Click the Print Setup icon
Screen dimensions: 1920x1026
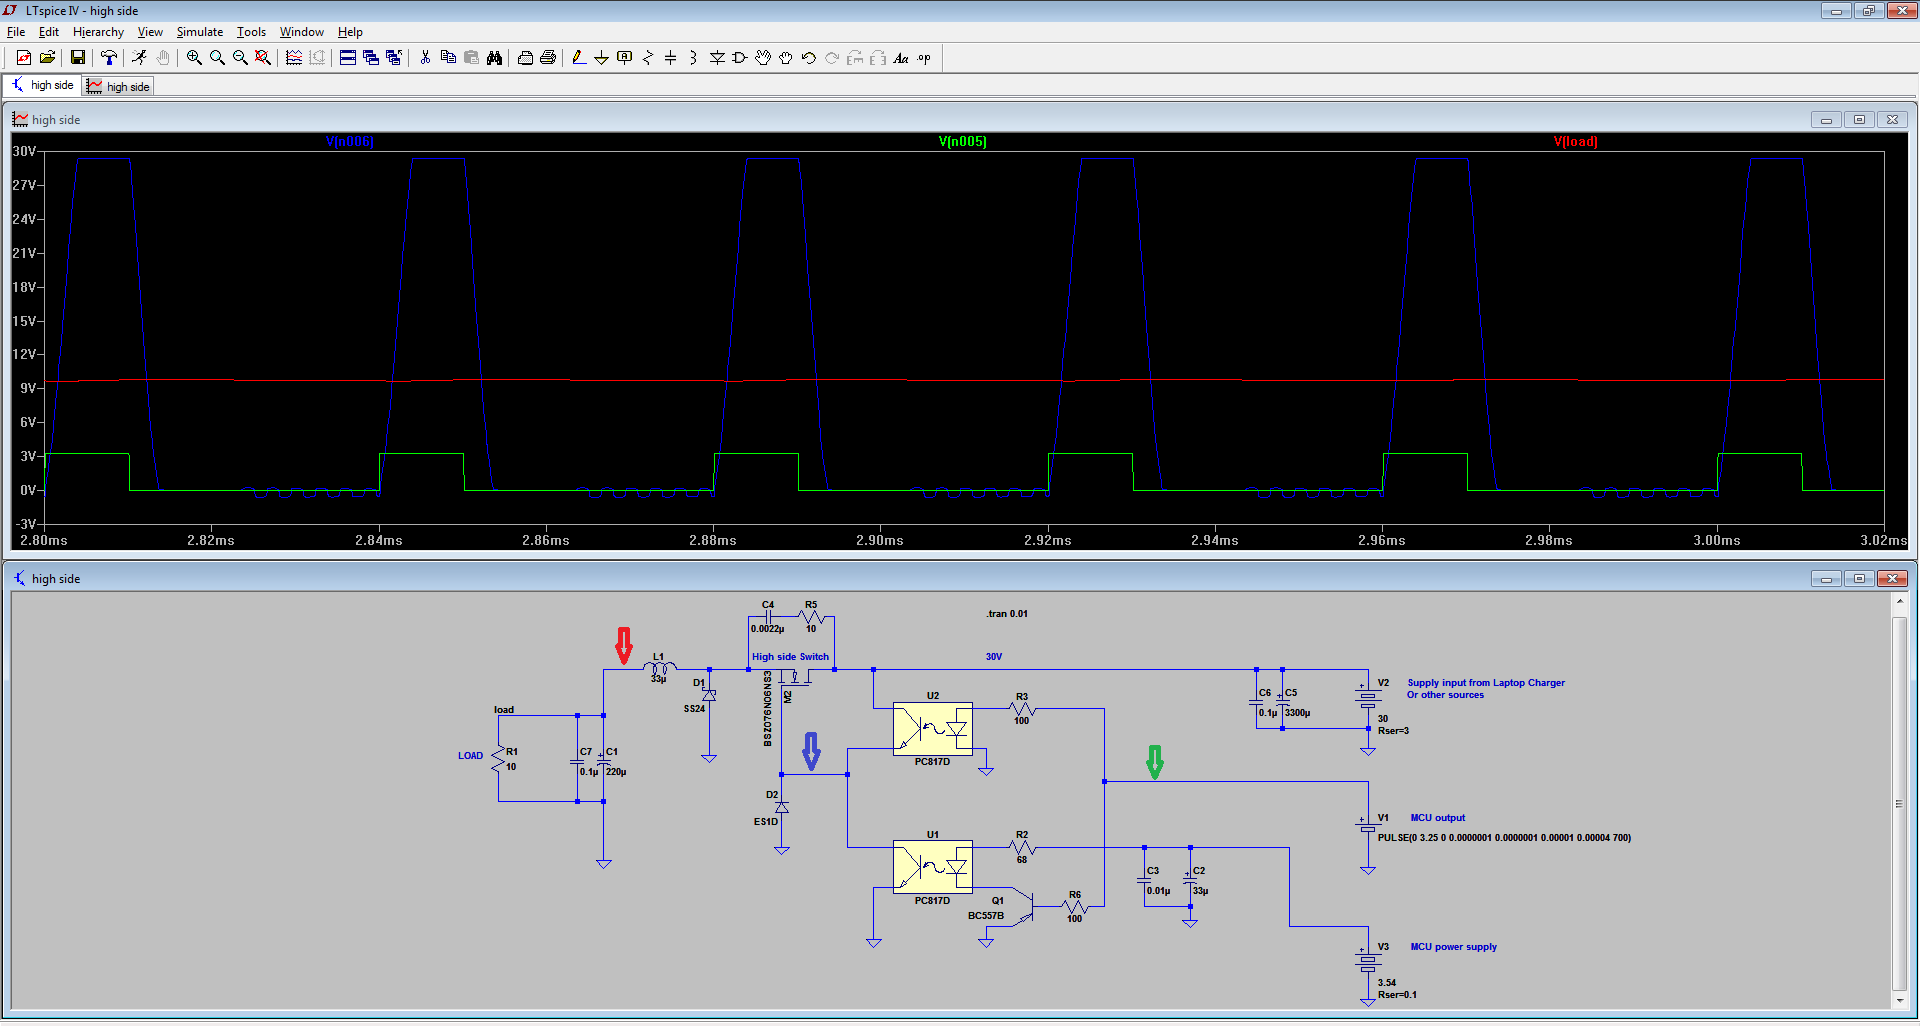525,58
